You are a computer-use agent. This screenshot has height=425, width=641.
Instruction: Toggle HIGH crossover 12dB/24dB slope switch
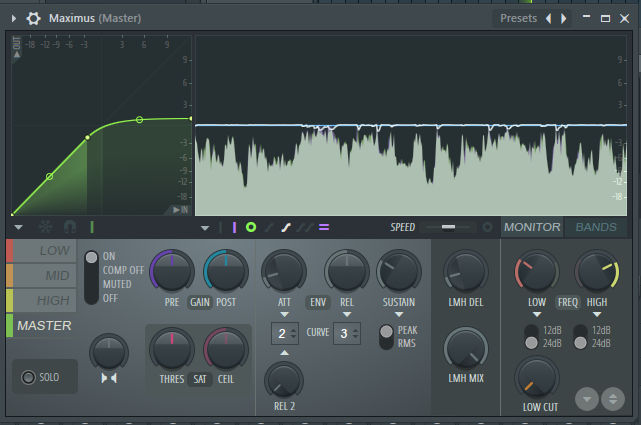tap(580, 337)
